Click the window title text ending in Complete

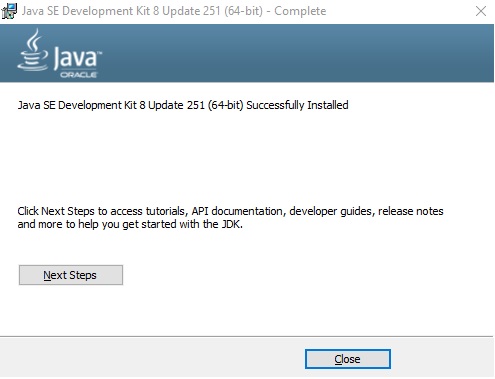click(174, 11)
